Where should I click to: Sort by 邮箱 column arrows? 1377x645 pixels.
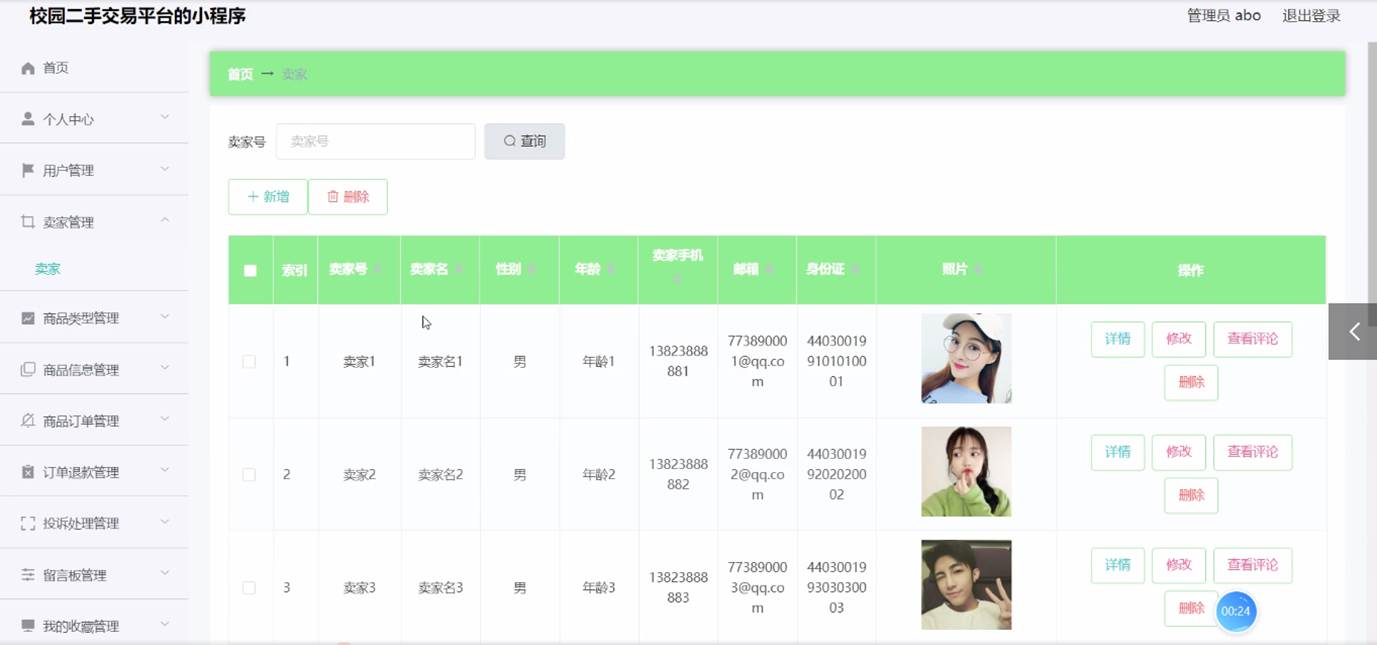pos(768,270)
